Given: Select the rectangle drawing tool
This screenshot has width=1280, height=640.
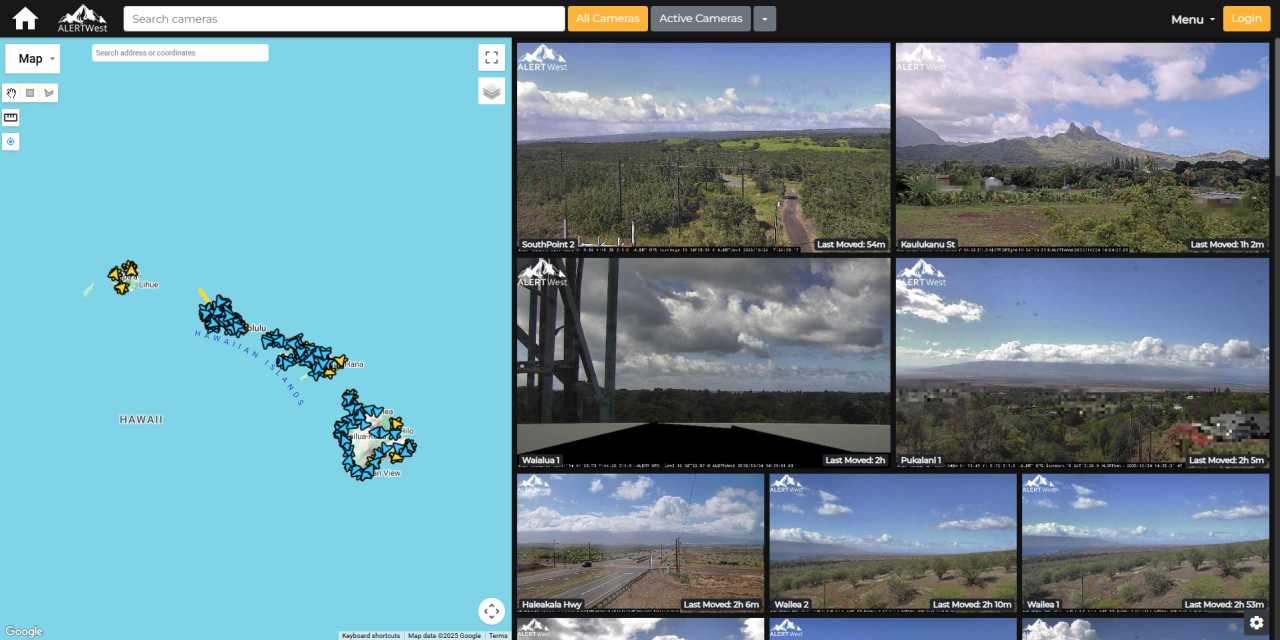Looking at the screenshot, I should click(30, 92).
